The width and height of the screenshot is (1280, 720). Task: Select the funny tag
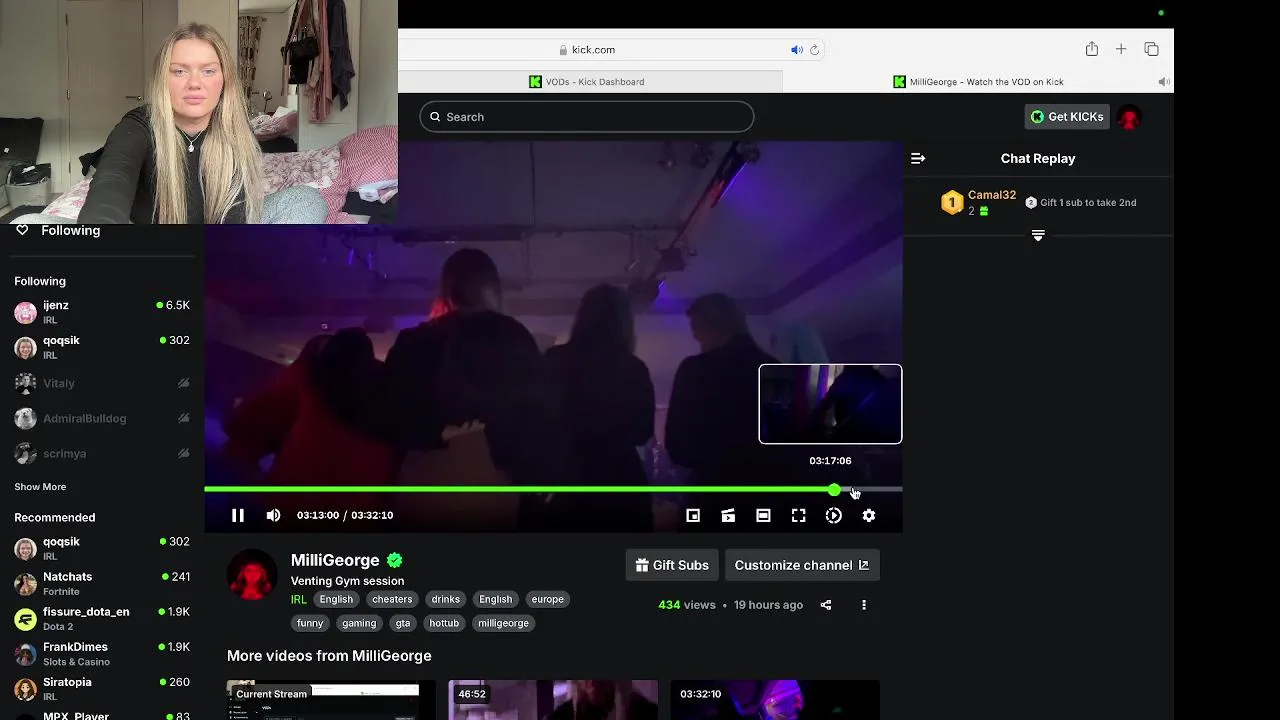click(310, 623)
